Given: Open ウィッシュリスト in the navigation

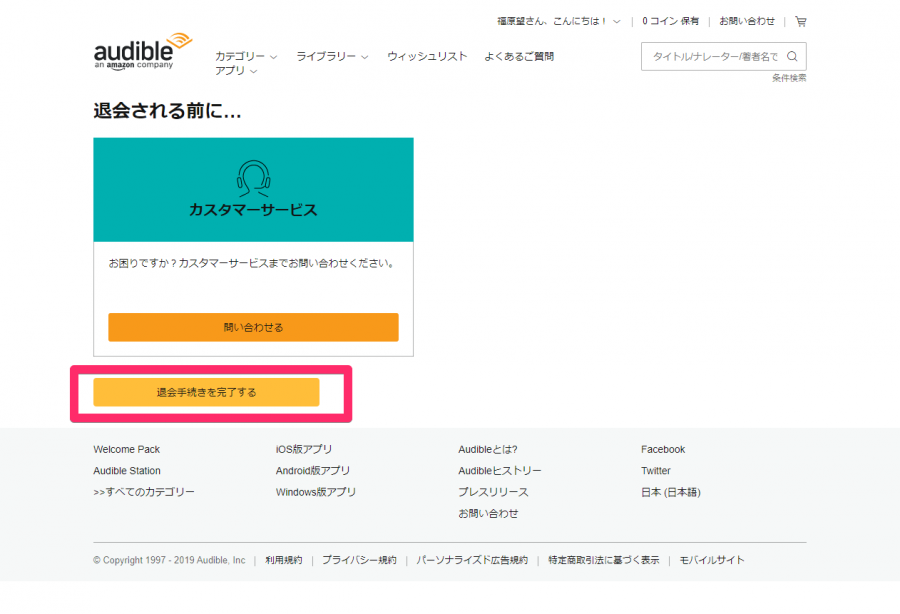Looking at the screenshot, I should [x=427, y=56].
